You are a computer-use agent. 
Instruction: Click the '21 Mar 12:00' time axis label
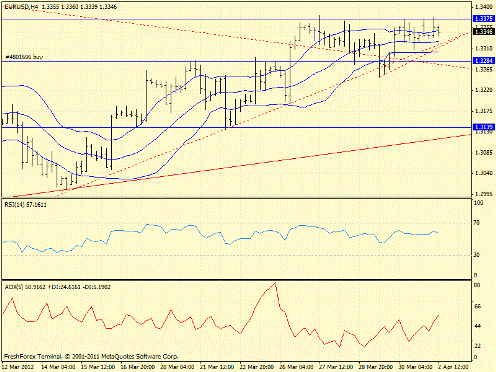[x=217, y=367]
